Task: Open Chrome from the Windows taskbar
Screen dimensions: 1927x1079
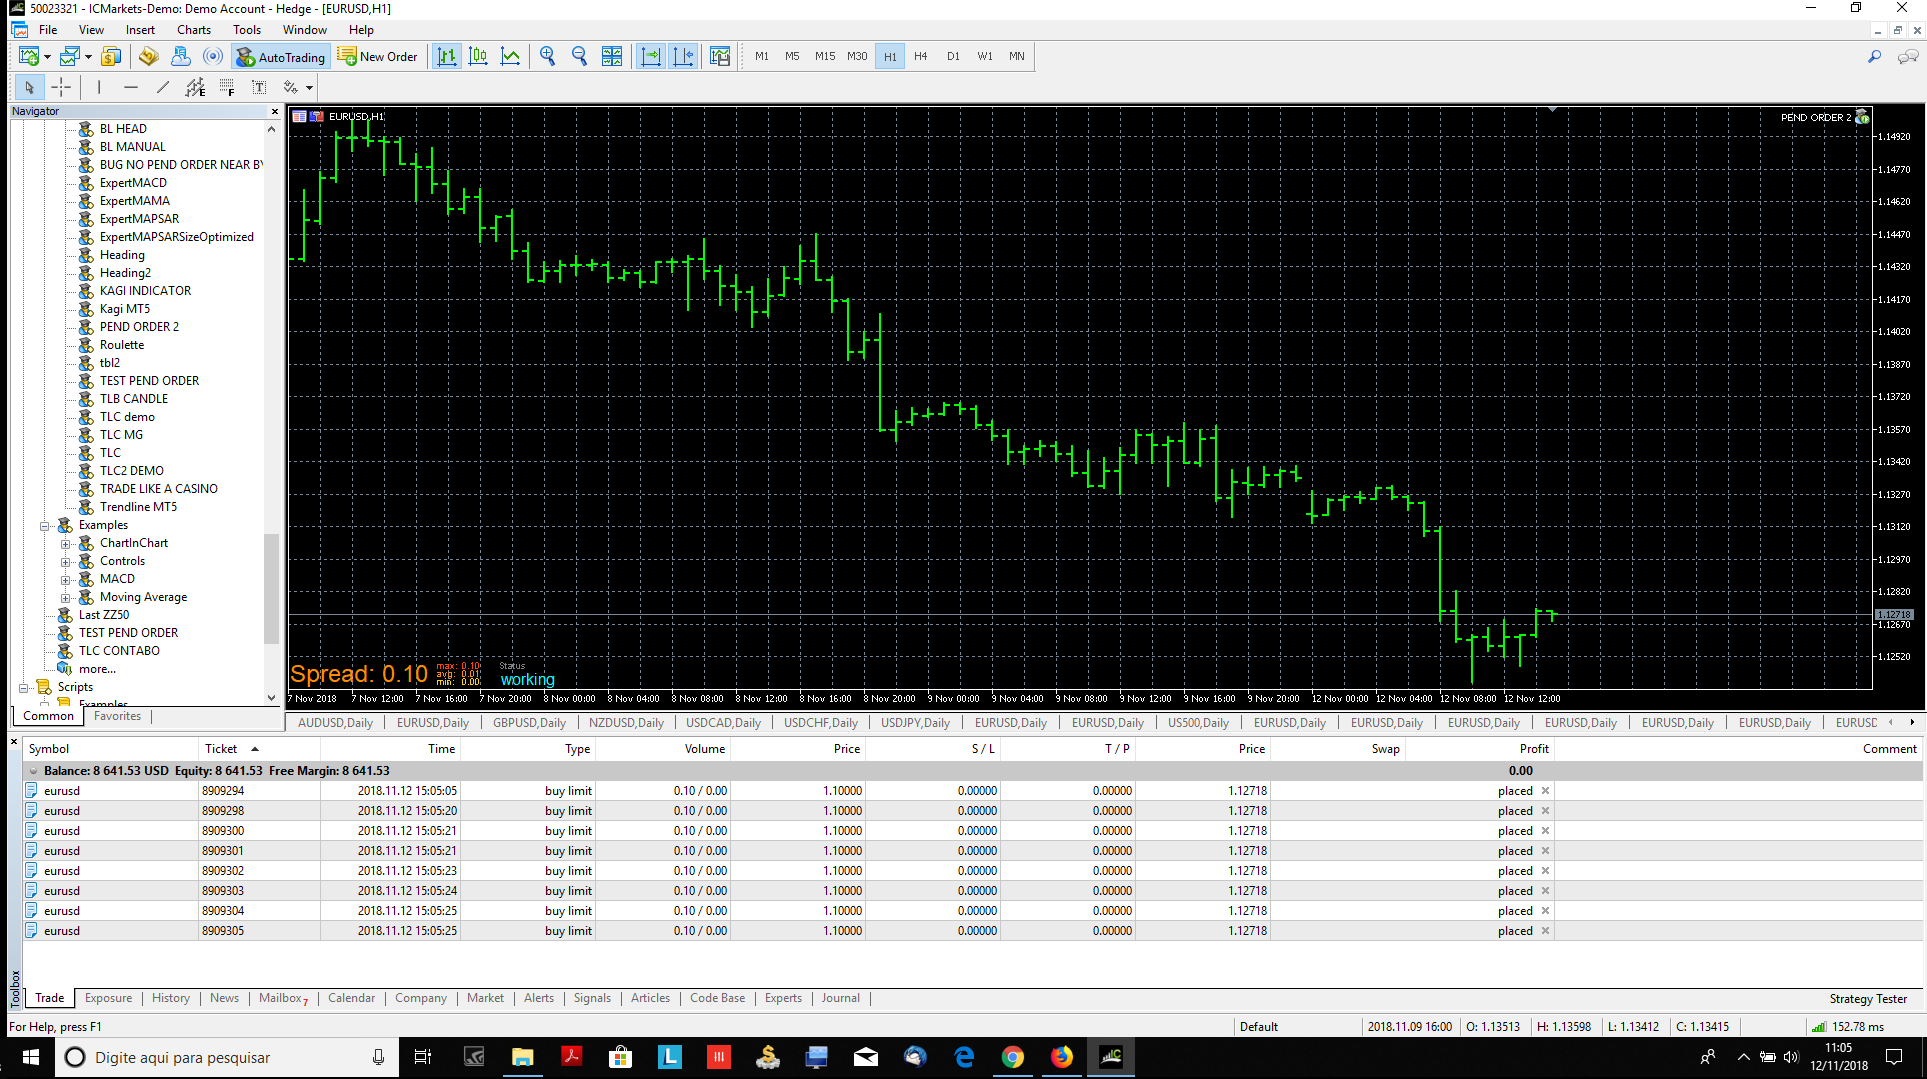Action: (1013, 1057)
